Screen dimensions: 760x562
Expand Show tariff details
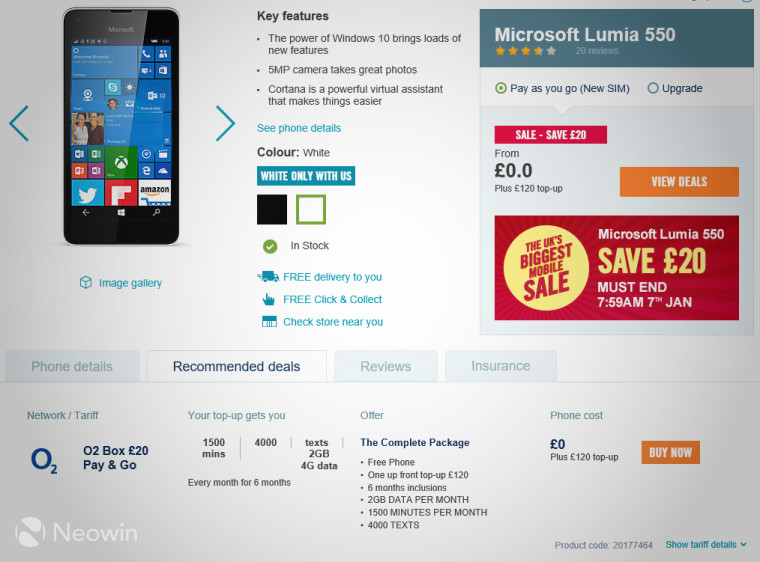[x=706, y=545]
